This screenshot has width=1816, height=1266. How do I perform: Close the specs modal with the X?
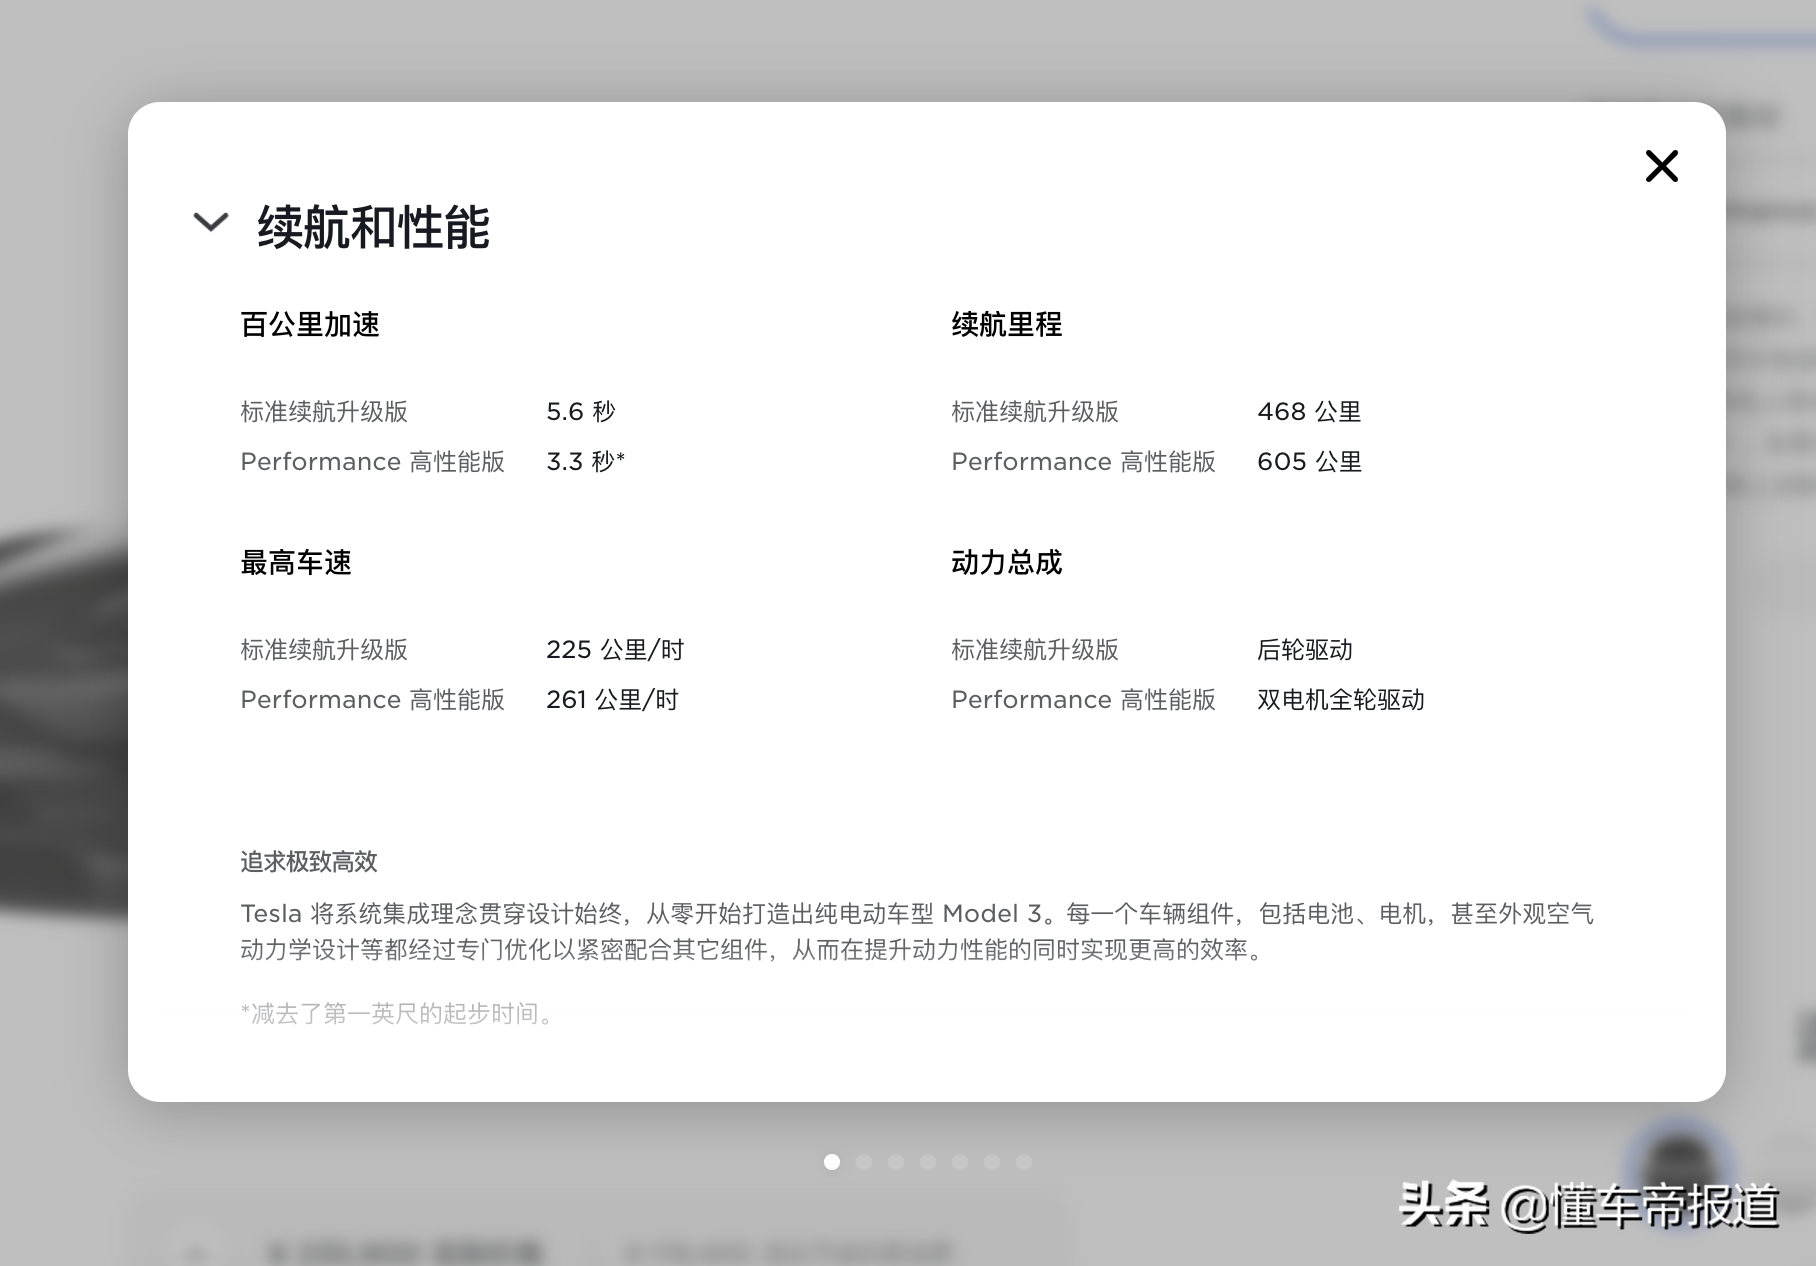pyautogui.click(x=1661, y=166)
